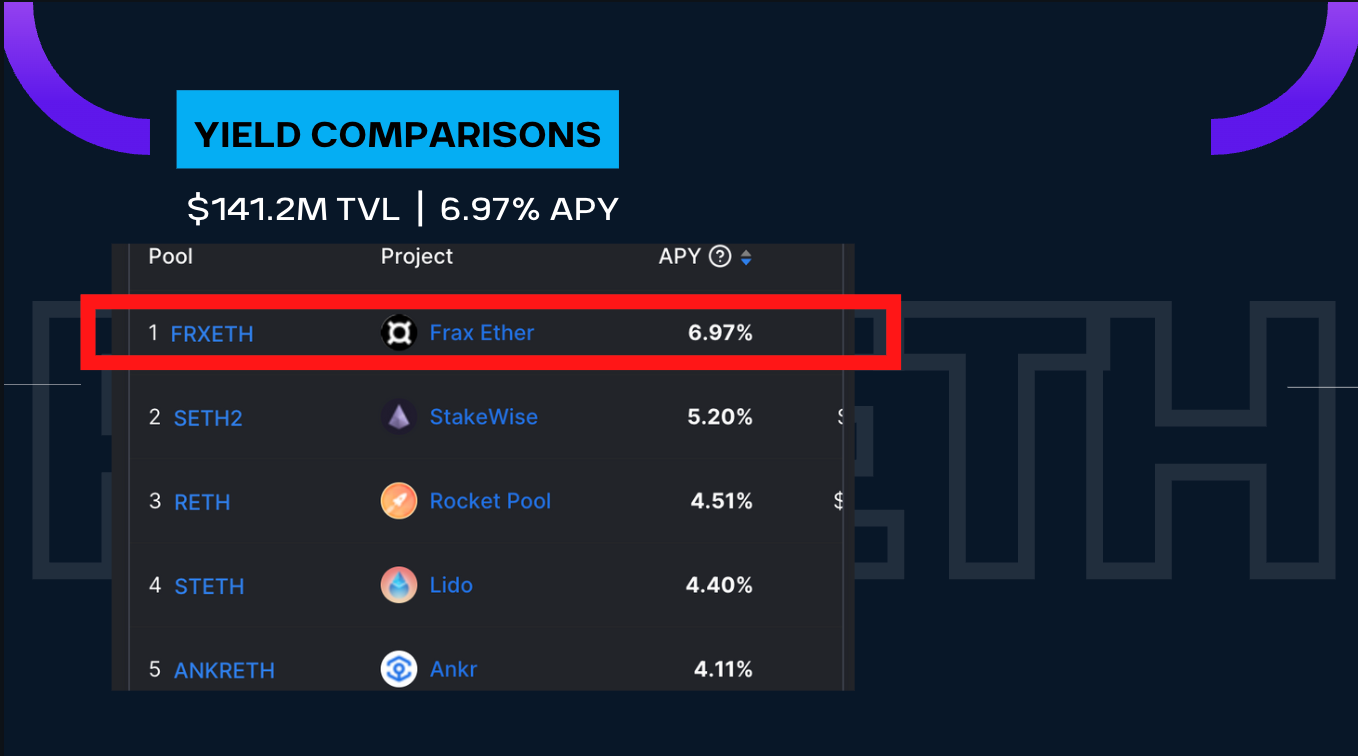
Task: Visit the Ankr project link
Action: (x=453, y=669)
